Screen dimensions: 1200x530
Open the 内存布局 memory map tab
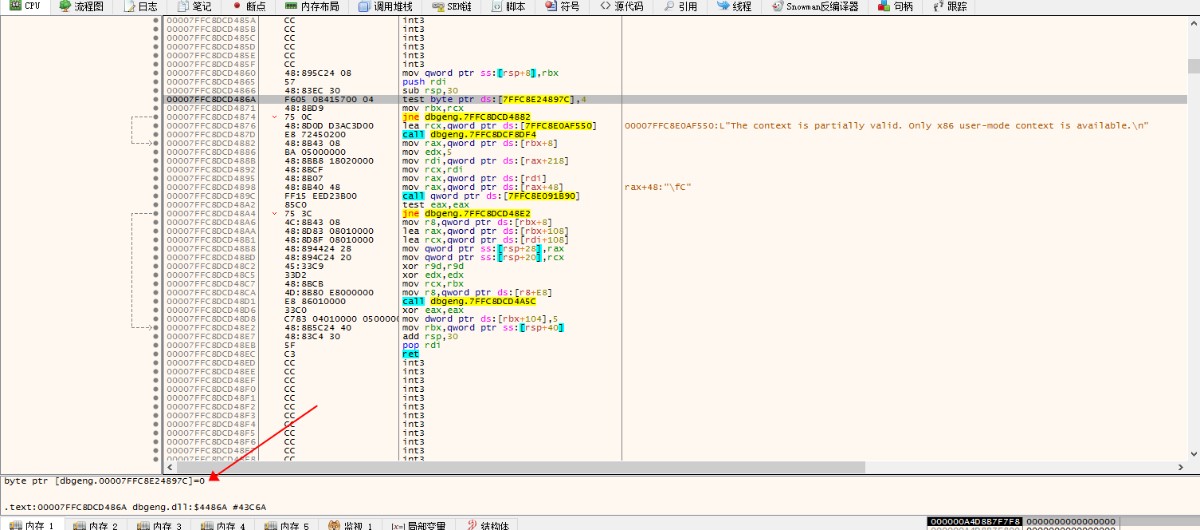click(x=313, y=6)
